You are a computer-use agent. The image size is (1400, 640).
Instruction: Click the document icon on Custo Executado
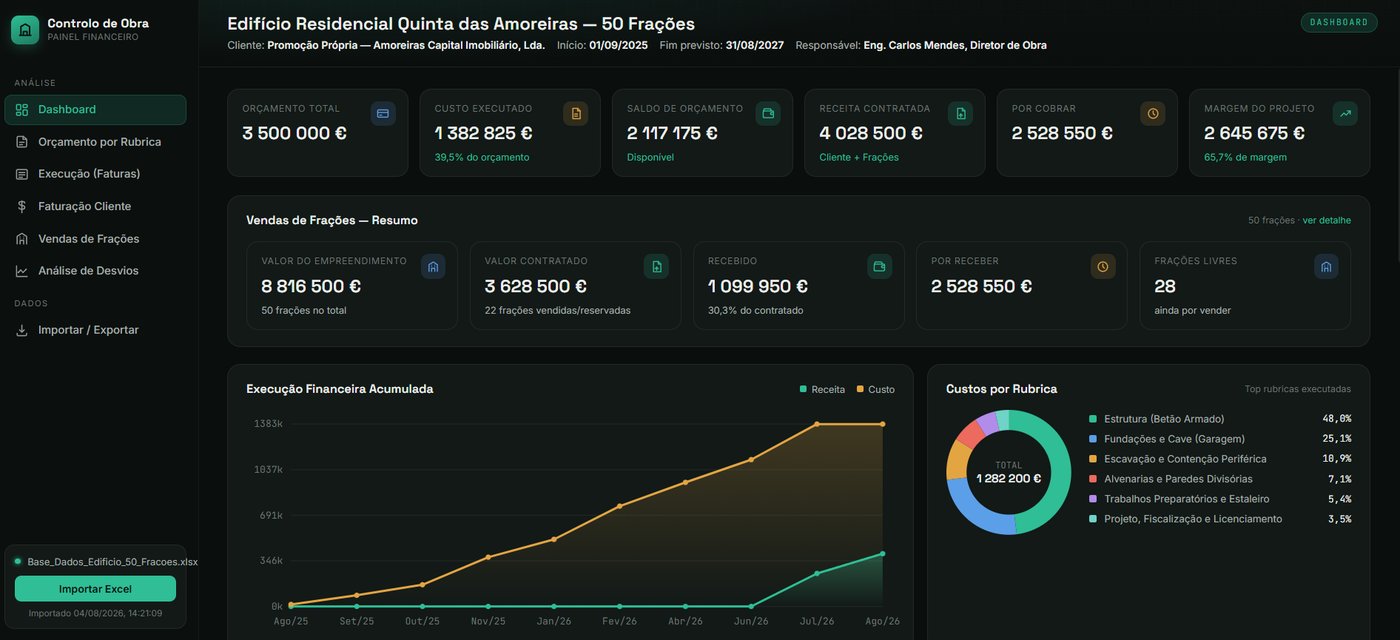pyautogui.click(x=575, y=114)
